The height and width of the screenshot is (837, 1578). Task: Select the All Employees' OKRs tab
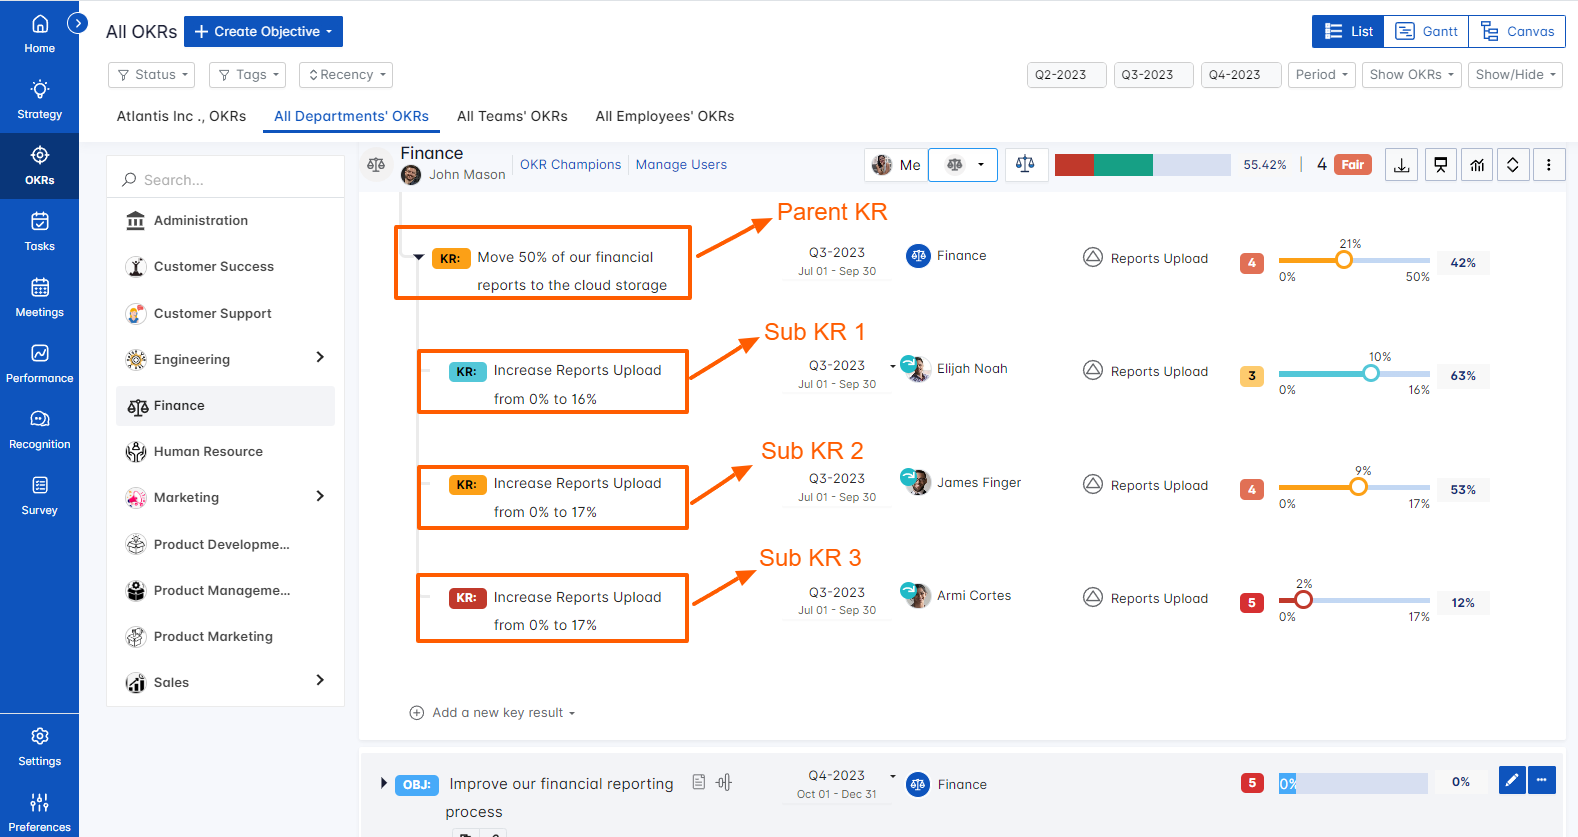(x=665, y=116)
